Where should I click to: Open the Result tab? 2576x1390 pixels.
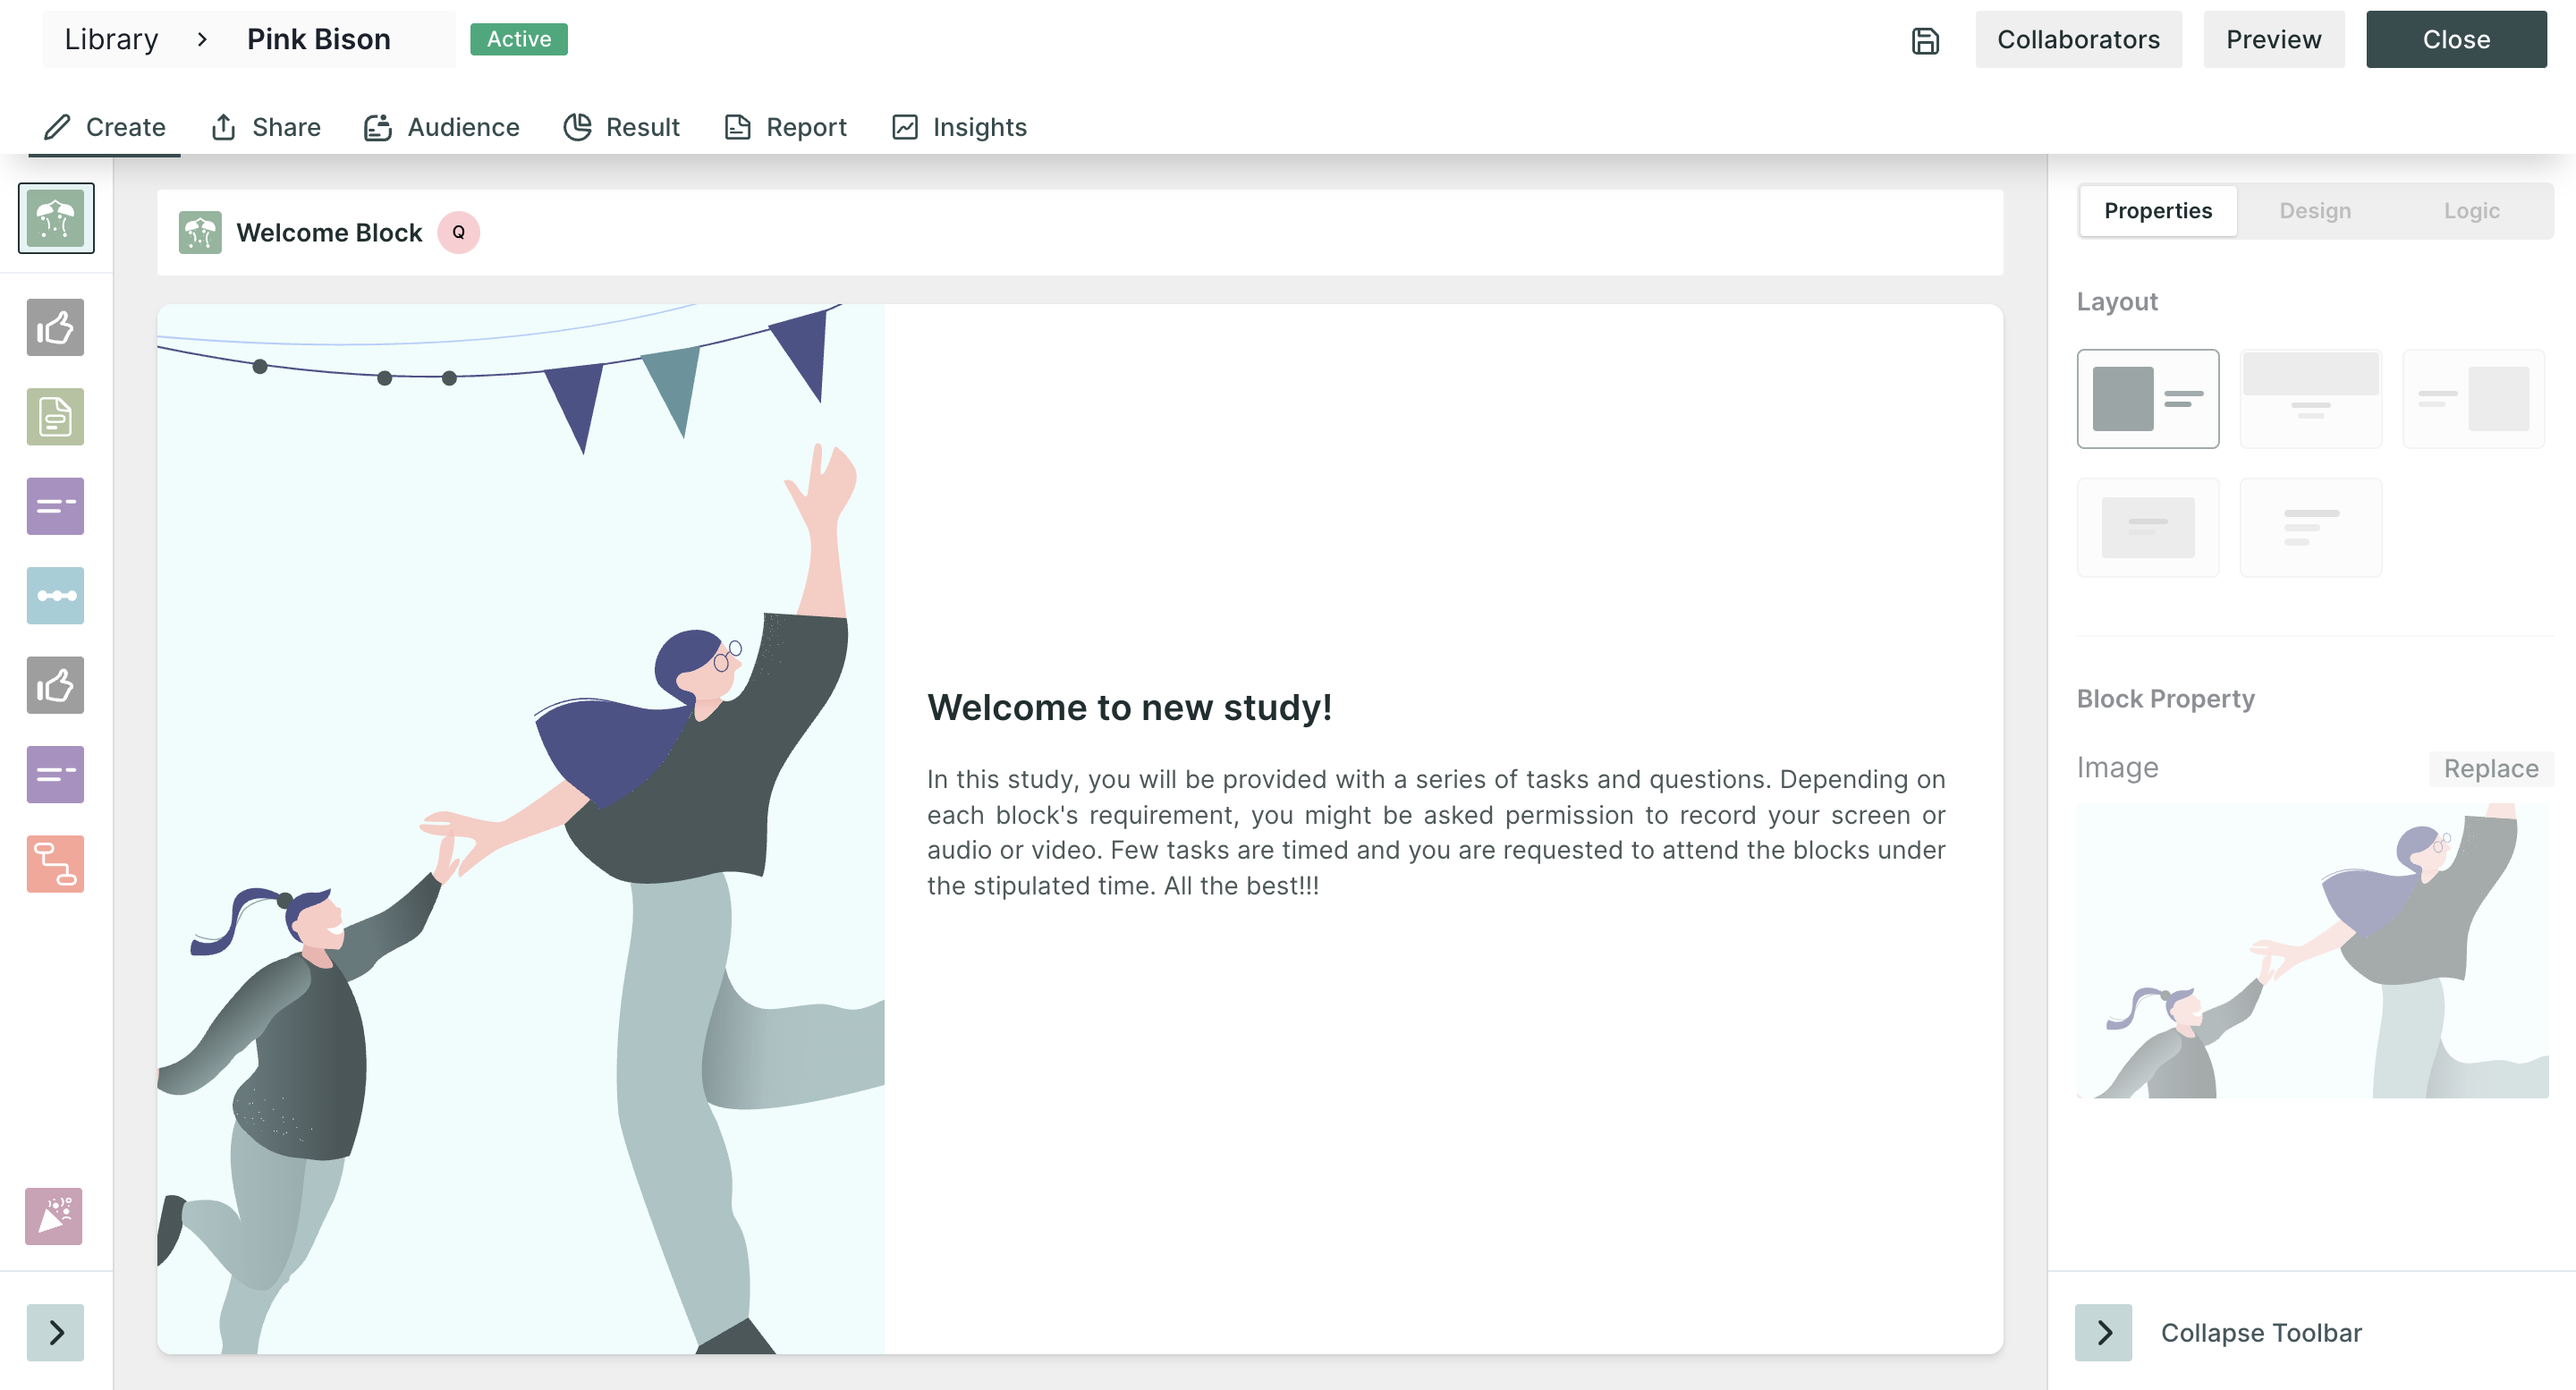(x=621, y=127)
